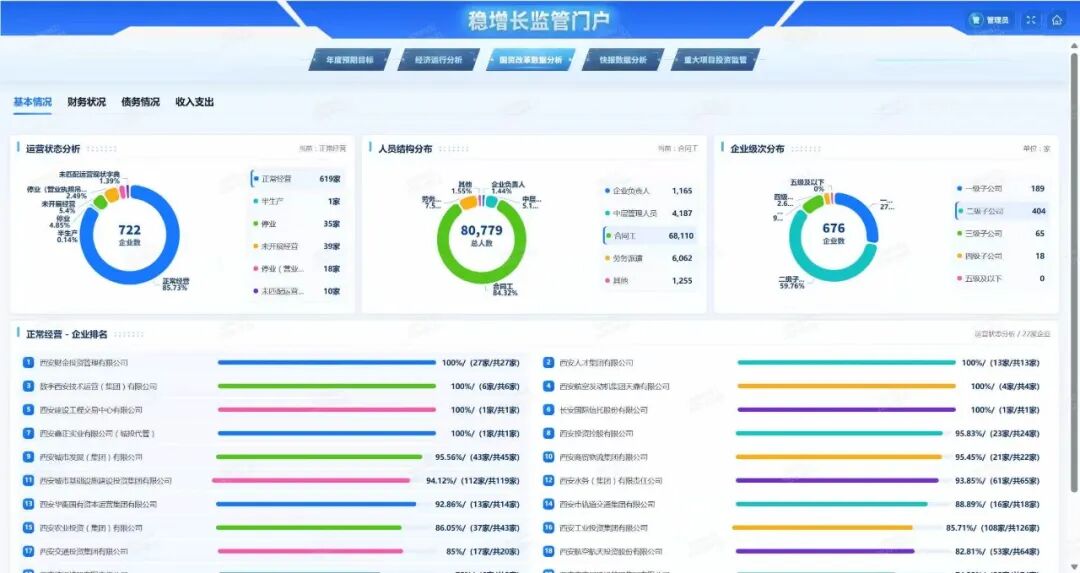This screenshot has height=573, width=1080.
Task: Open the 快报数据分析 navigation tab
Action: pyautogui.click(x=623, y=60)
